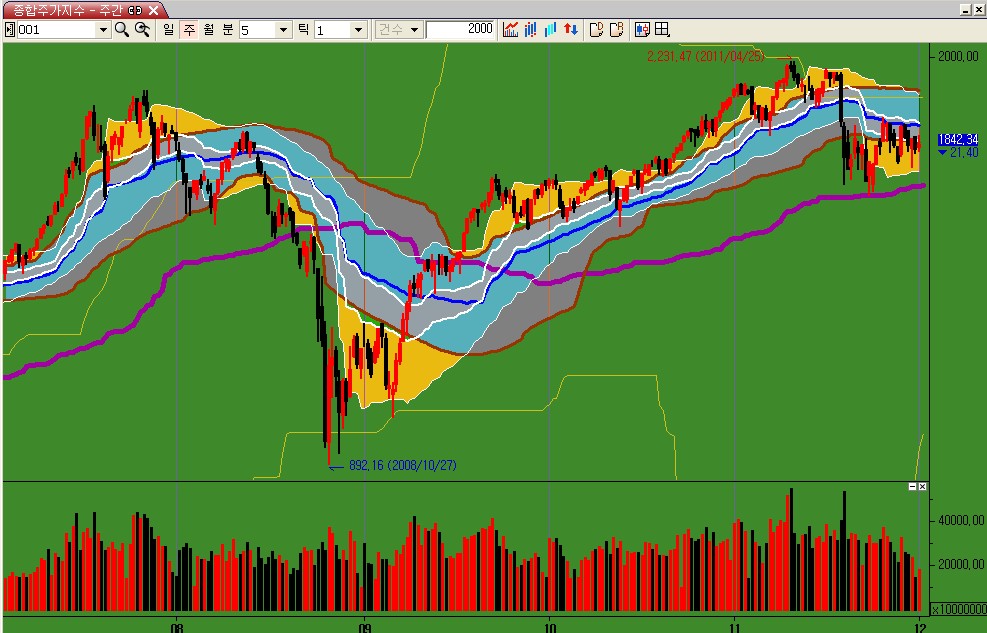Screen dimensions: 987x633
Task: Click the zoom magnifier with arrow icon
Action: coord(142,29)
